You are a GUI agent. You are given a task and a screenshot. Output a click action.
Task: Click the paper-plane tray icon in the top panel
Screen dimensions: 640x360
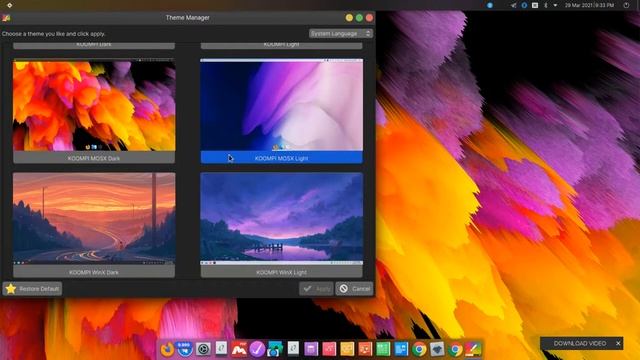pyautogui.click(x=513, y=5)
